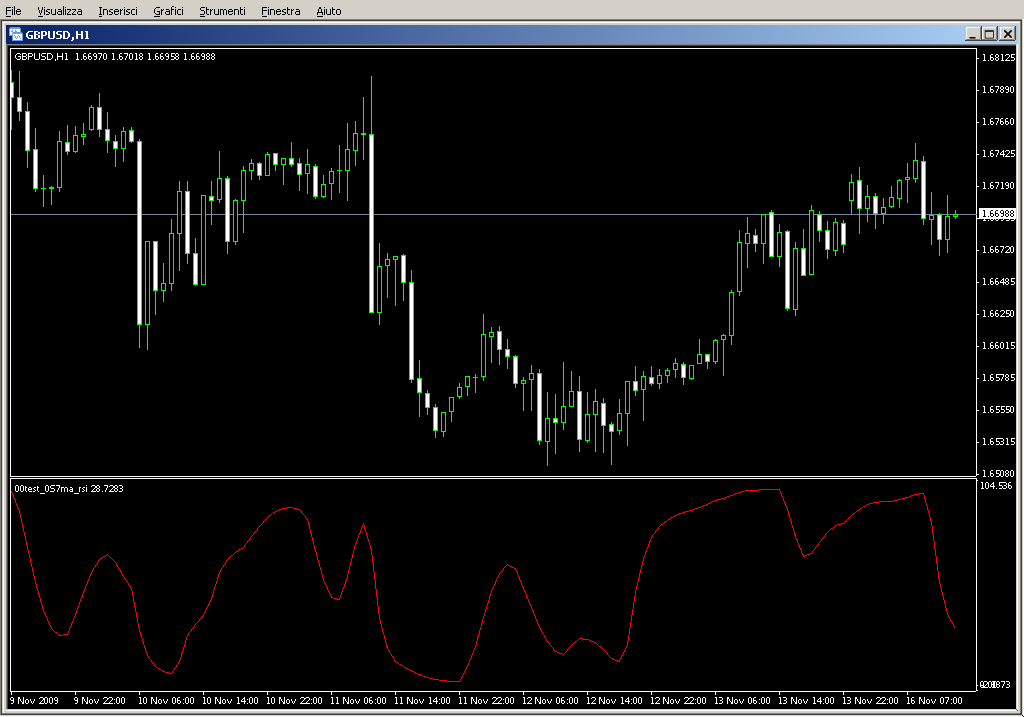
Task: Open the Inserisci menu
Action: coord(118,11)
